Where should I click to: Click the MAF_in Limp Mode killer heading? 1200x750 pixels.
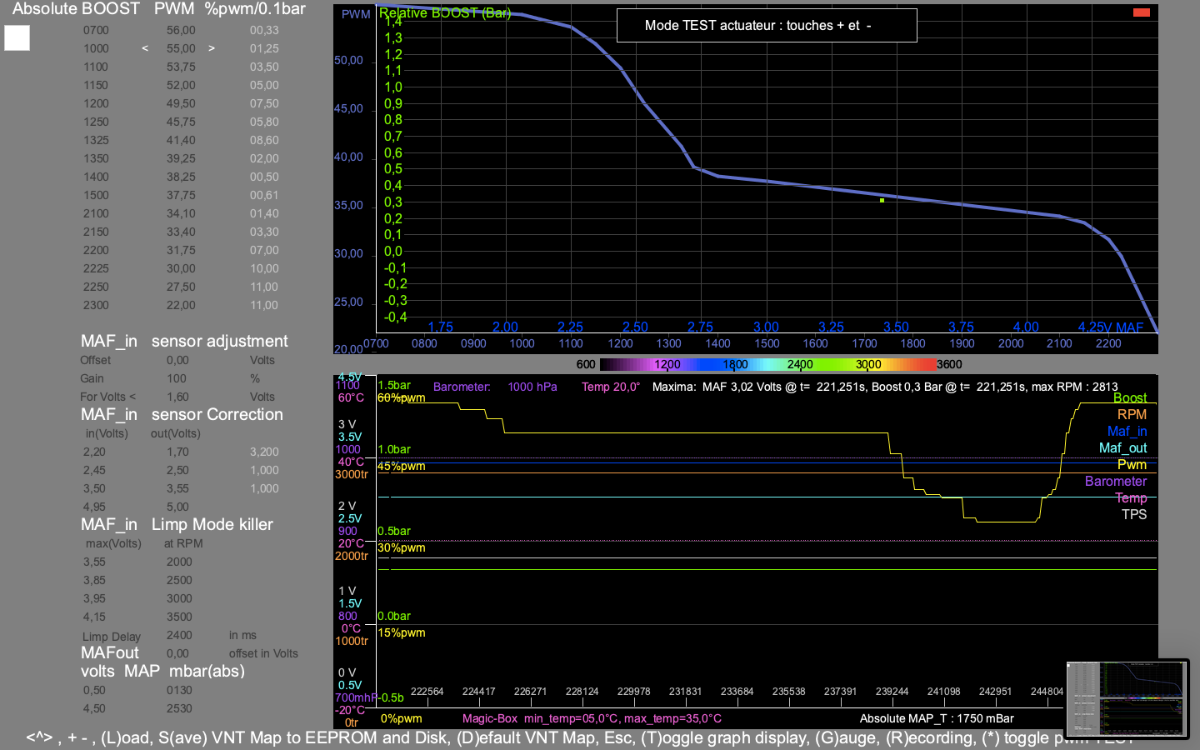click(x=176, y=524)
